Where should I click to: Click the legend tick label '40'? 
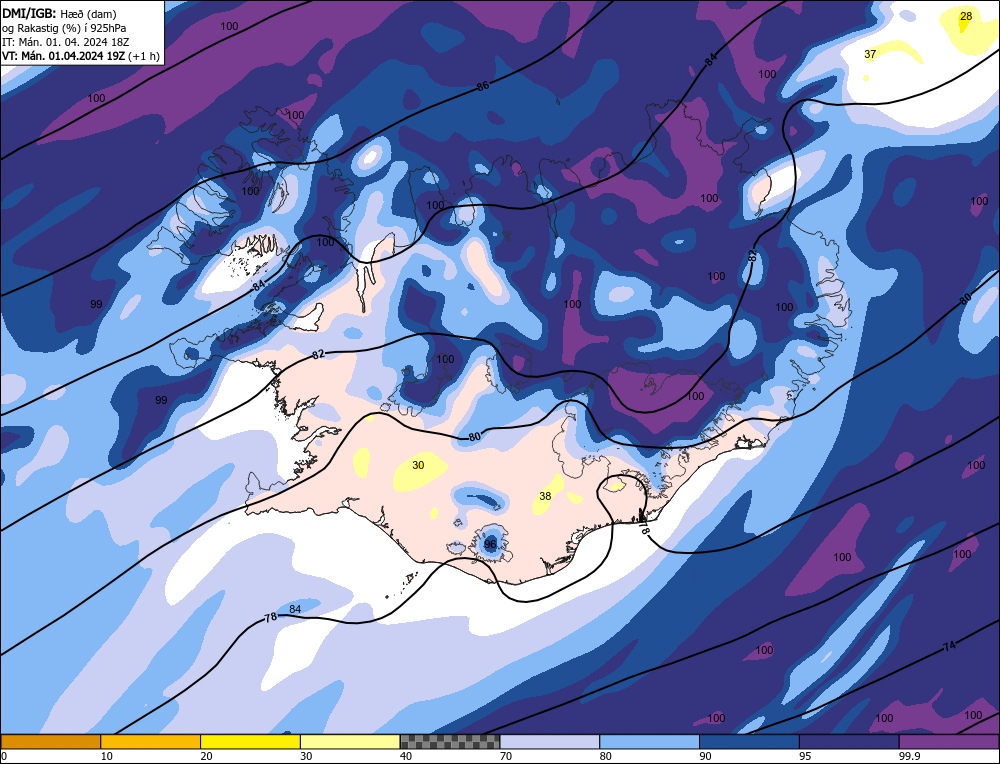click(406, 756)
